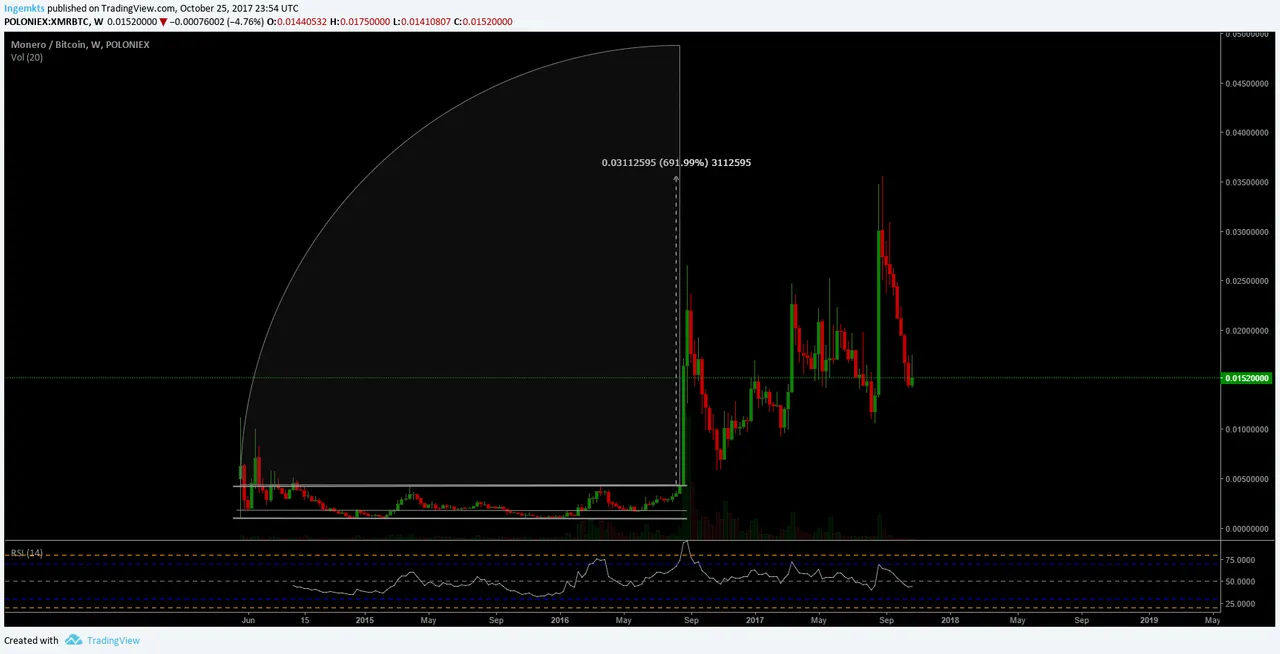Click the POLONIEX:XMRBTC, W symbol text
The image size is (1280, 654).
tap(53, 21)
